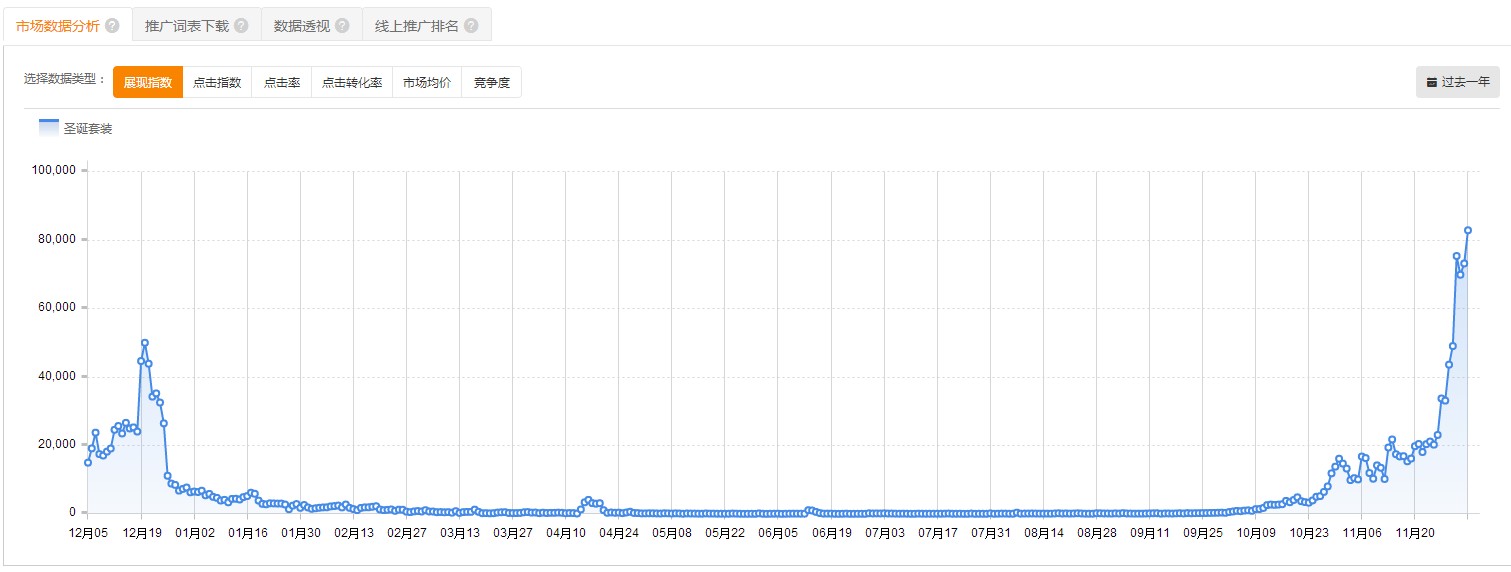Select 点击指数 data type

(217, 82)
